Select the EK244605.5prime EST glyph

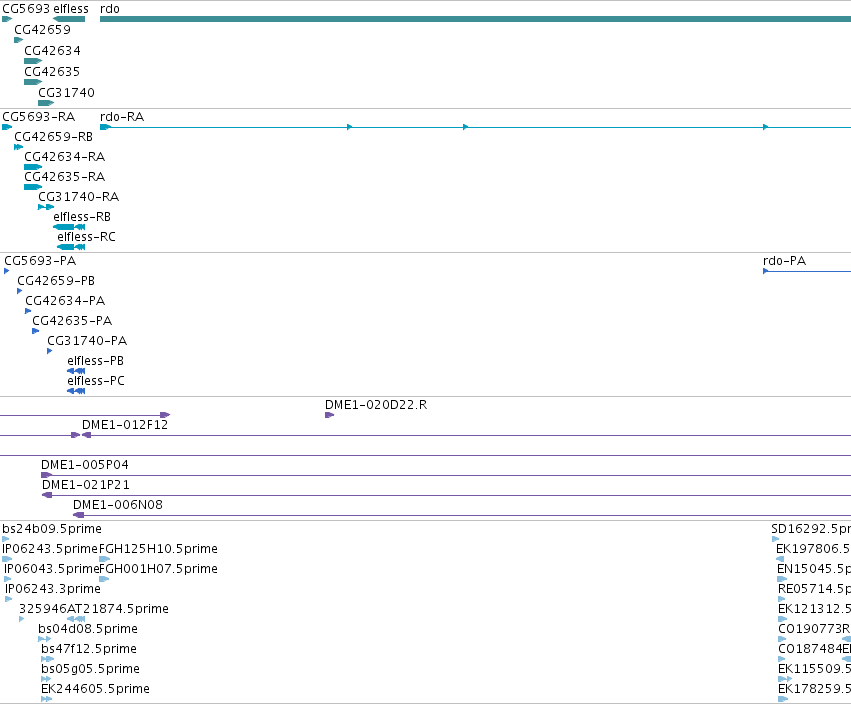[47, 699]
